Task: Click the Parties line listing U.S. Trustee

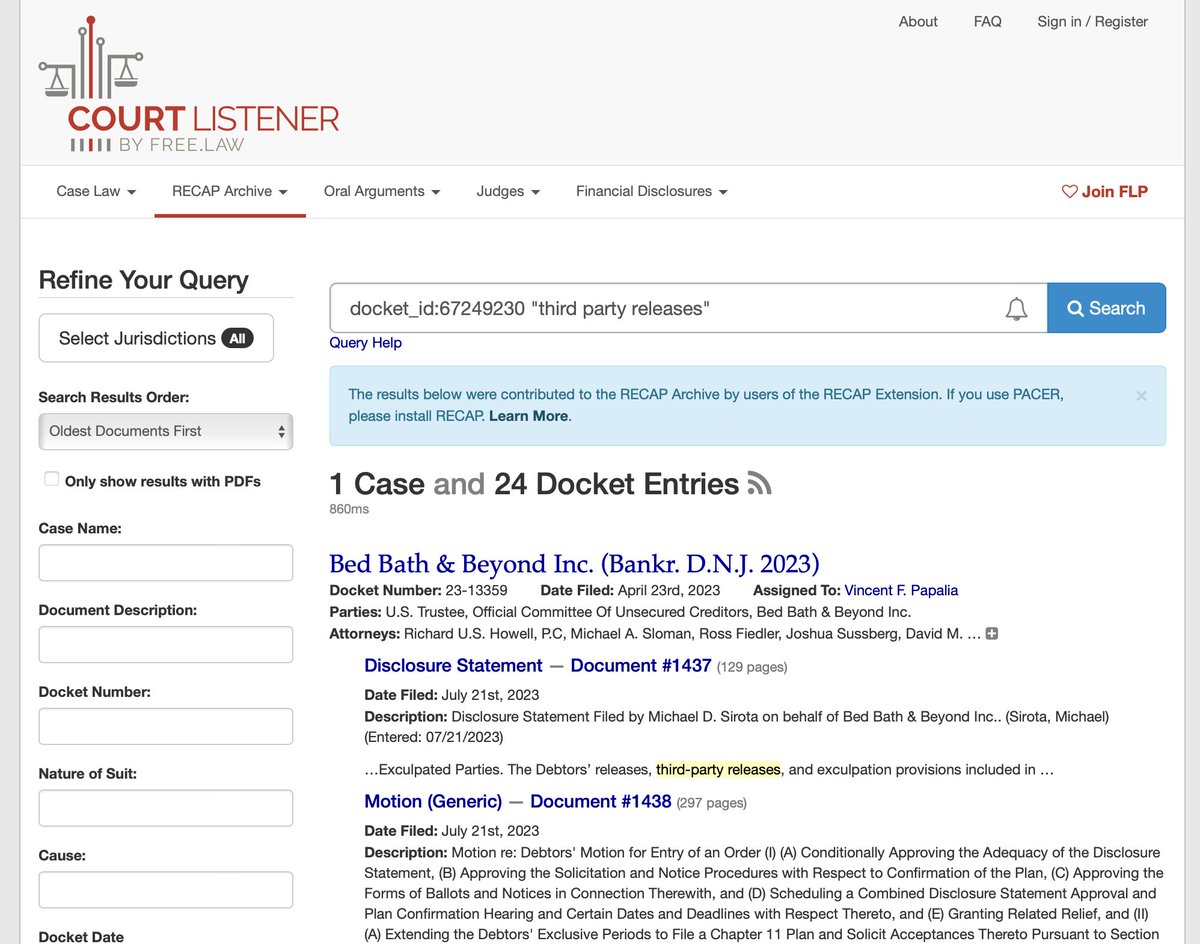Action: 620,612
